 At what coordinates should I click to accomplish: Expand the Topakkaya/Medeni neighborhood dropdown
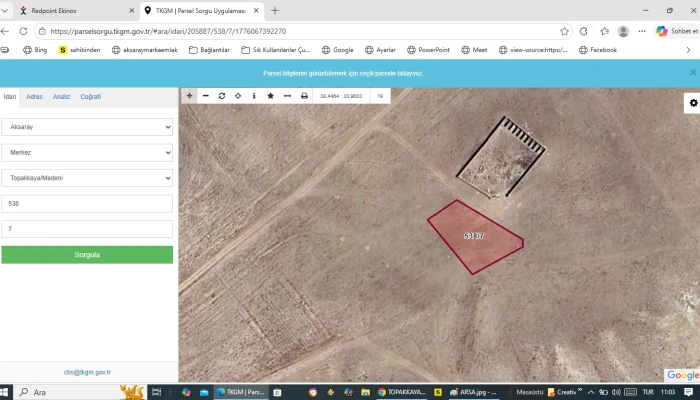coord(87,177)
